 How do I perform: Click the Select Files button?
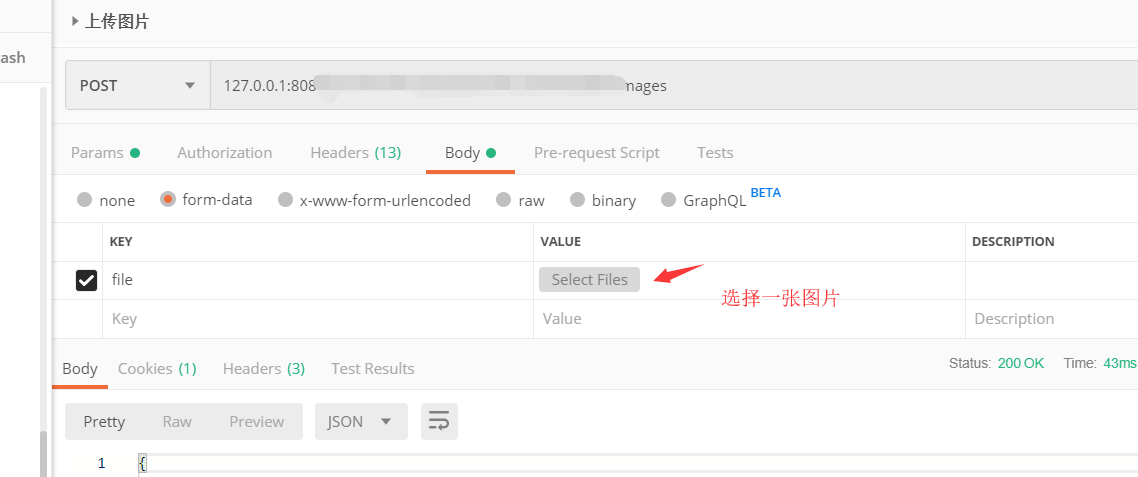(x=589, y=280)
